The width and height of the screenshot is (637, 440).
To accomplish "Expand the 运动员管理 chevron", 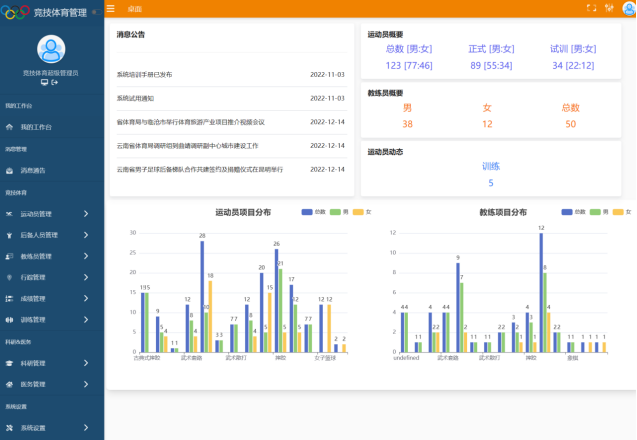I will 86,214.
